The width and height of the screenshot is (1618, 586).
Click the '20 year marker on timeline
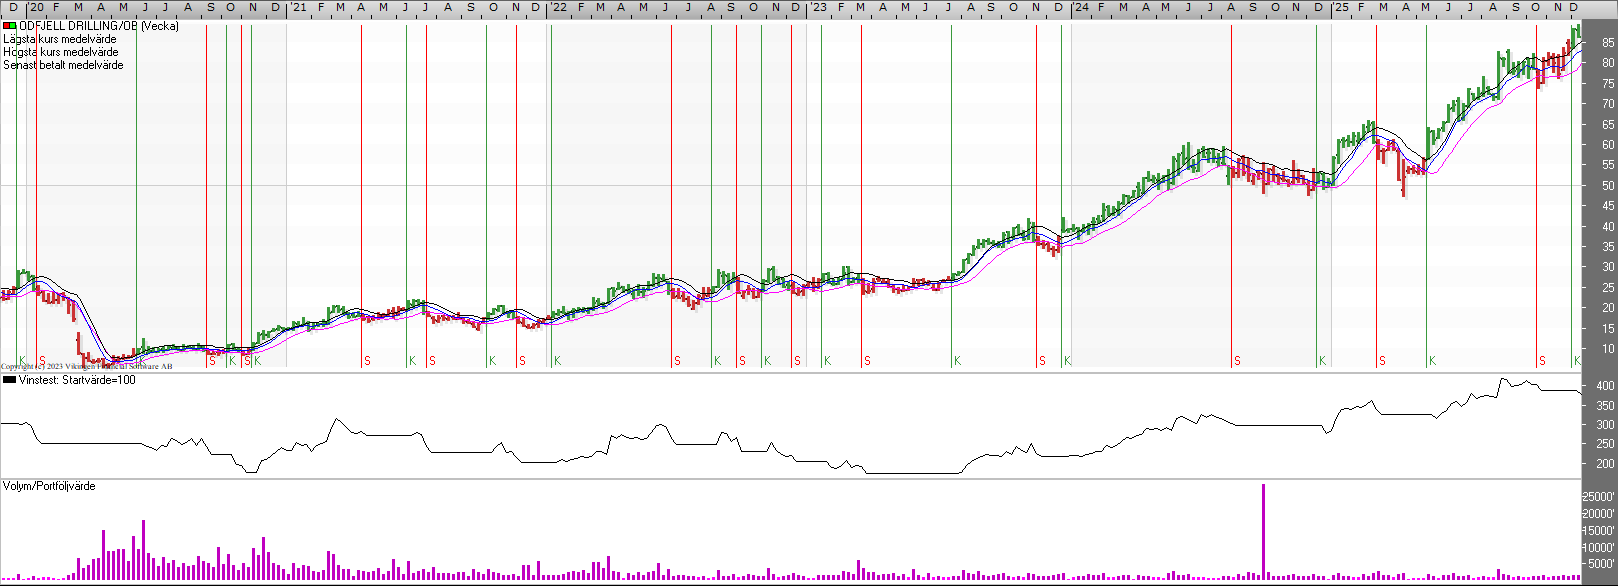tap(37, 8)
